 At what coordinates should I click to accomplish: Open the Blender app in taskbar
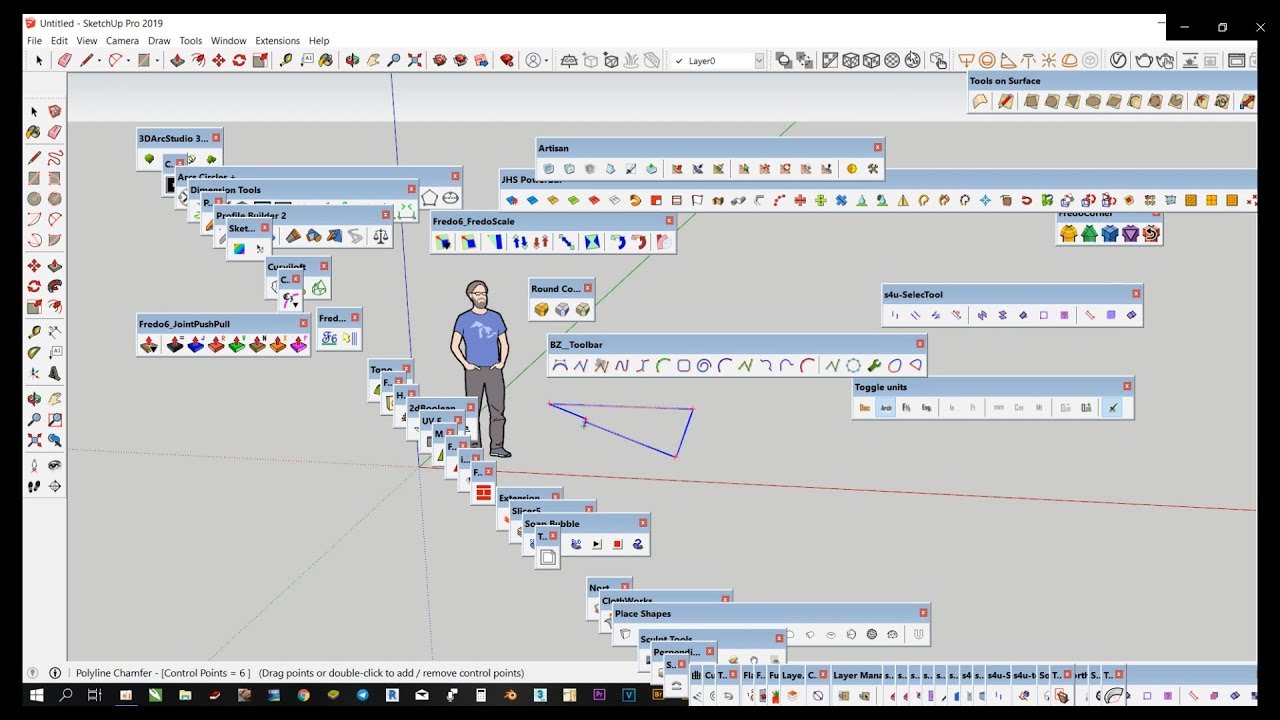511,694
